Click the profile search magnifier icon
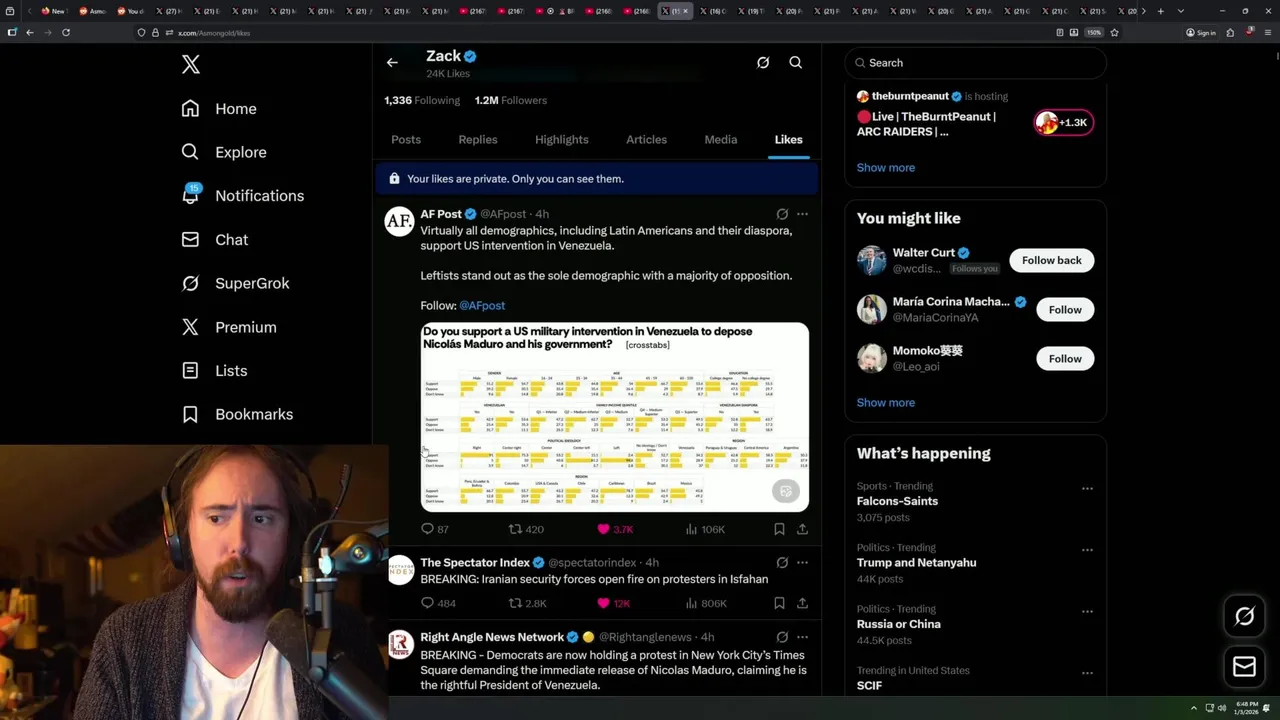 pyautogui.click(x=796, y=62)
